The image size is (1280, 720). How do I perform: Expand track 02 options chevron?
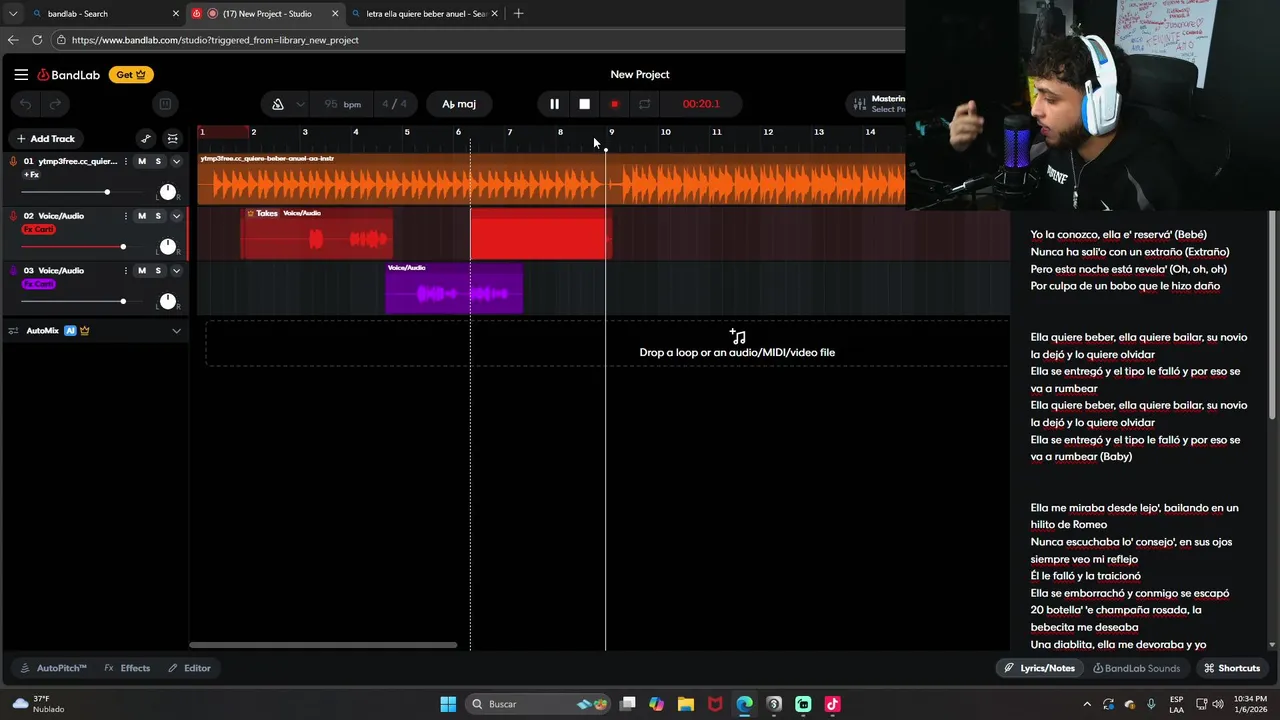click(176, 216)
